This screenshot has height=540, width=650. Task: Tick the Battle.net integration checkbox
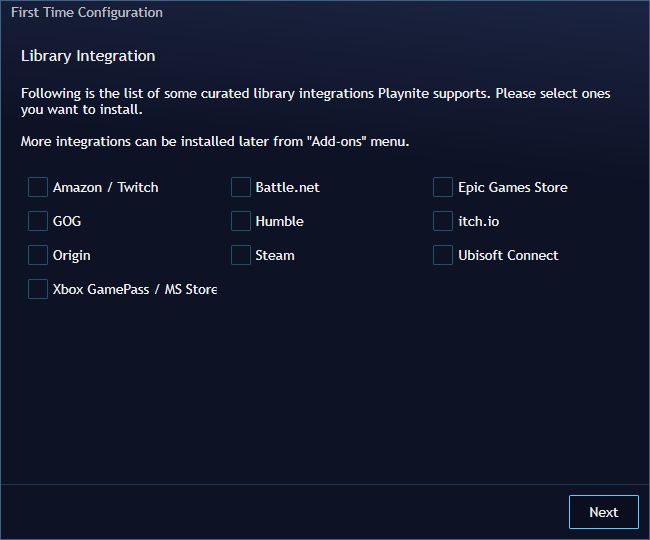(240, 187)
